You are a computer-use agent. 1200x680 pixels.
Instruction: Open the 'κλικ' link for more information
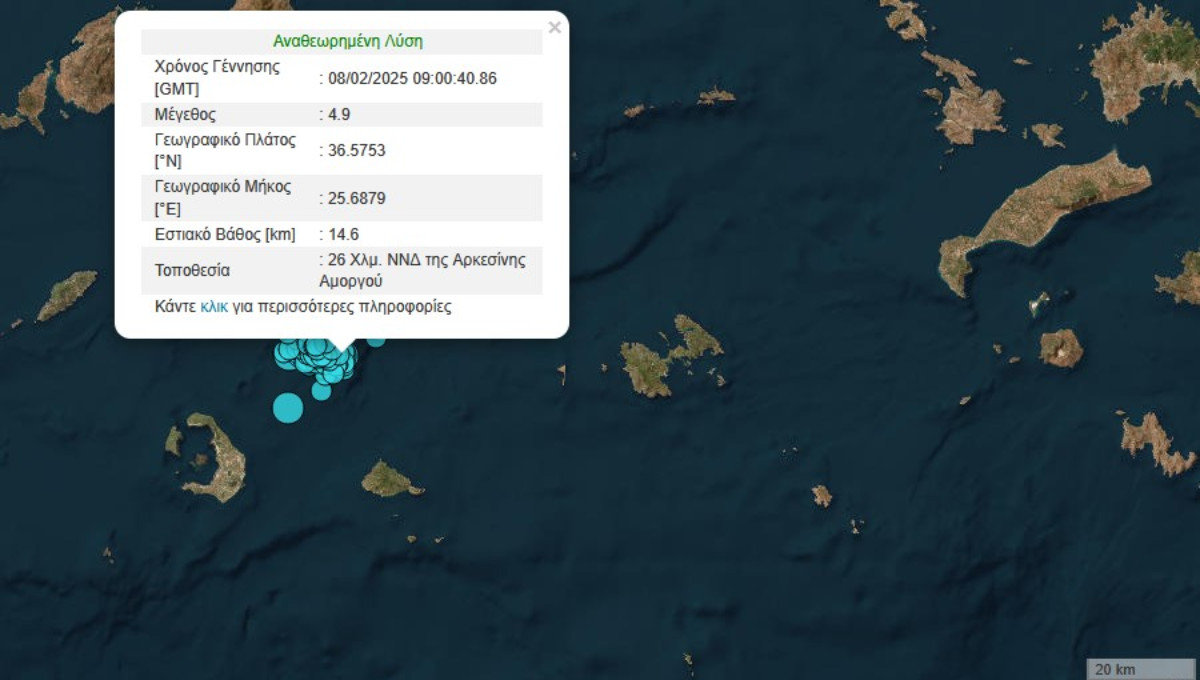click(x=214, y=307)
